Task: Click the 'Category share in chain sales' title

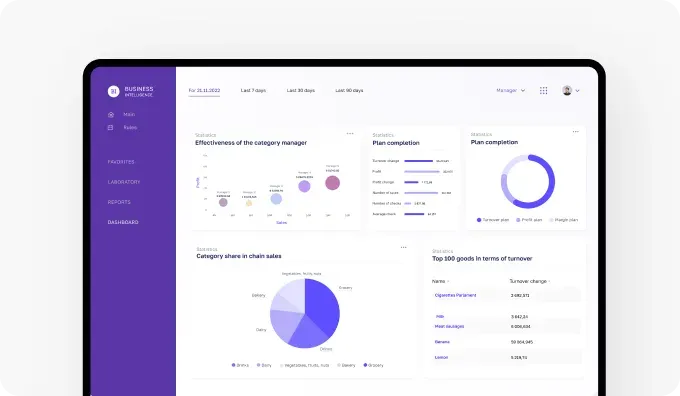Action: click(x=239, y=256)
